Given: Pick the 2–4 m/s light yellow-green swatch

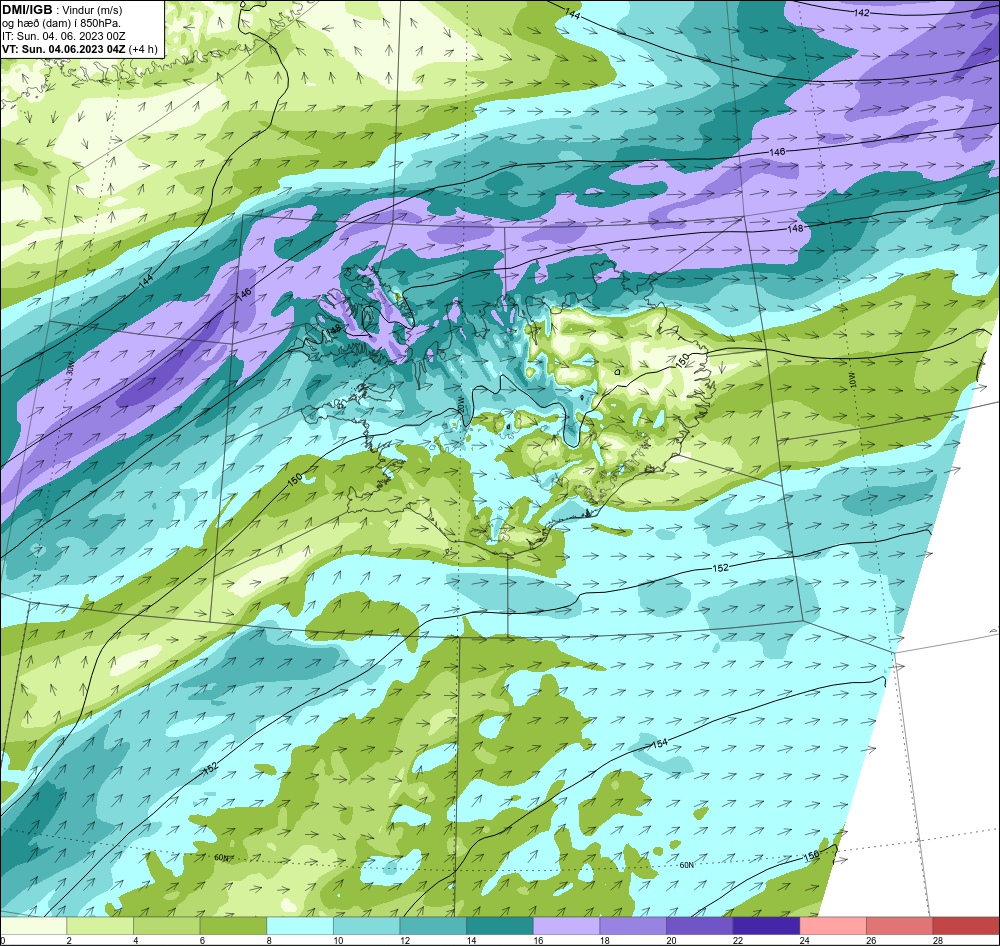Looking at the screenshot, I should pos(100,926).
